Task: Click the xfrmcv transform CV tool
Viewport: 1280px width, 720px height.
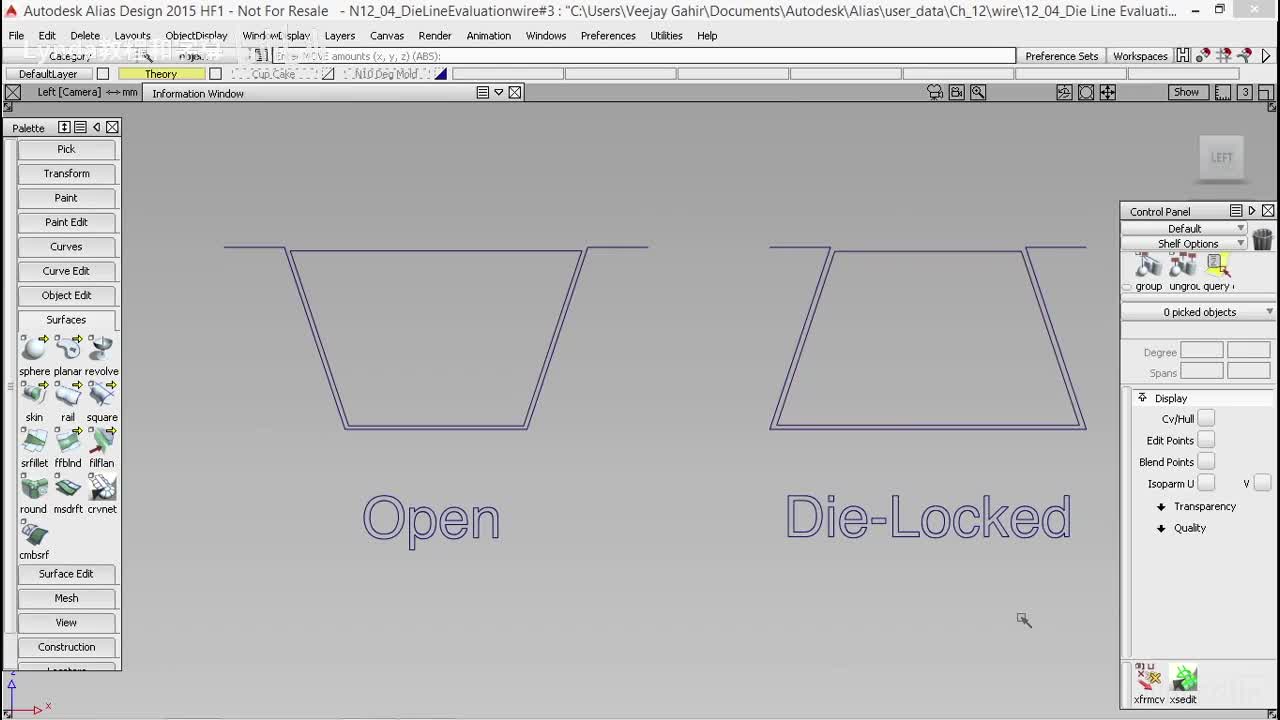Action: pyautogui.click(x=1149, y=677)
